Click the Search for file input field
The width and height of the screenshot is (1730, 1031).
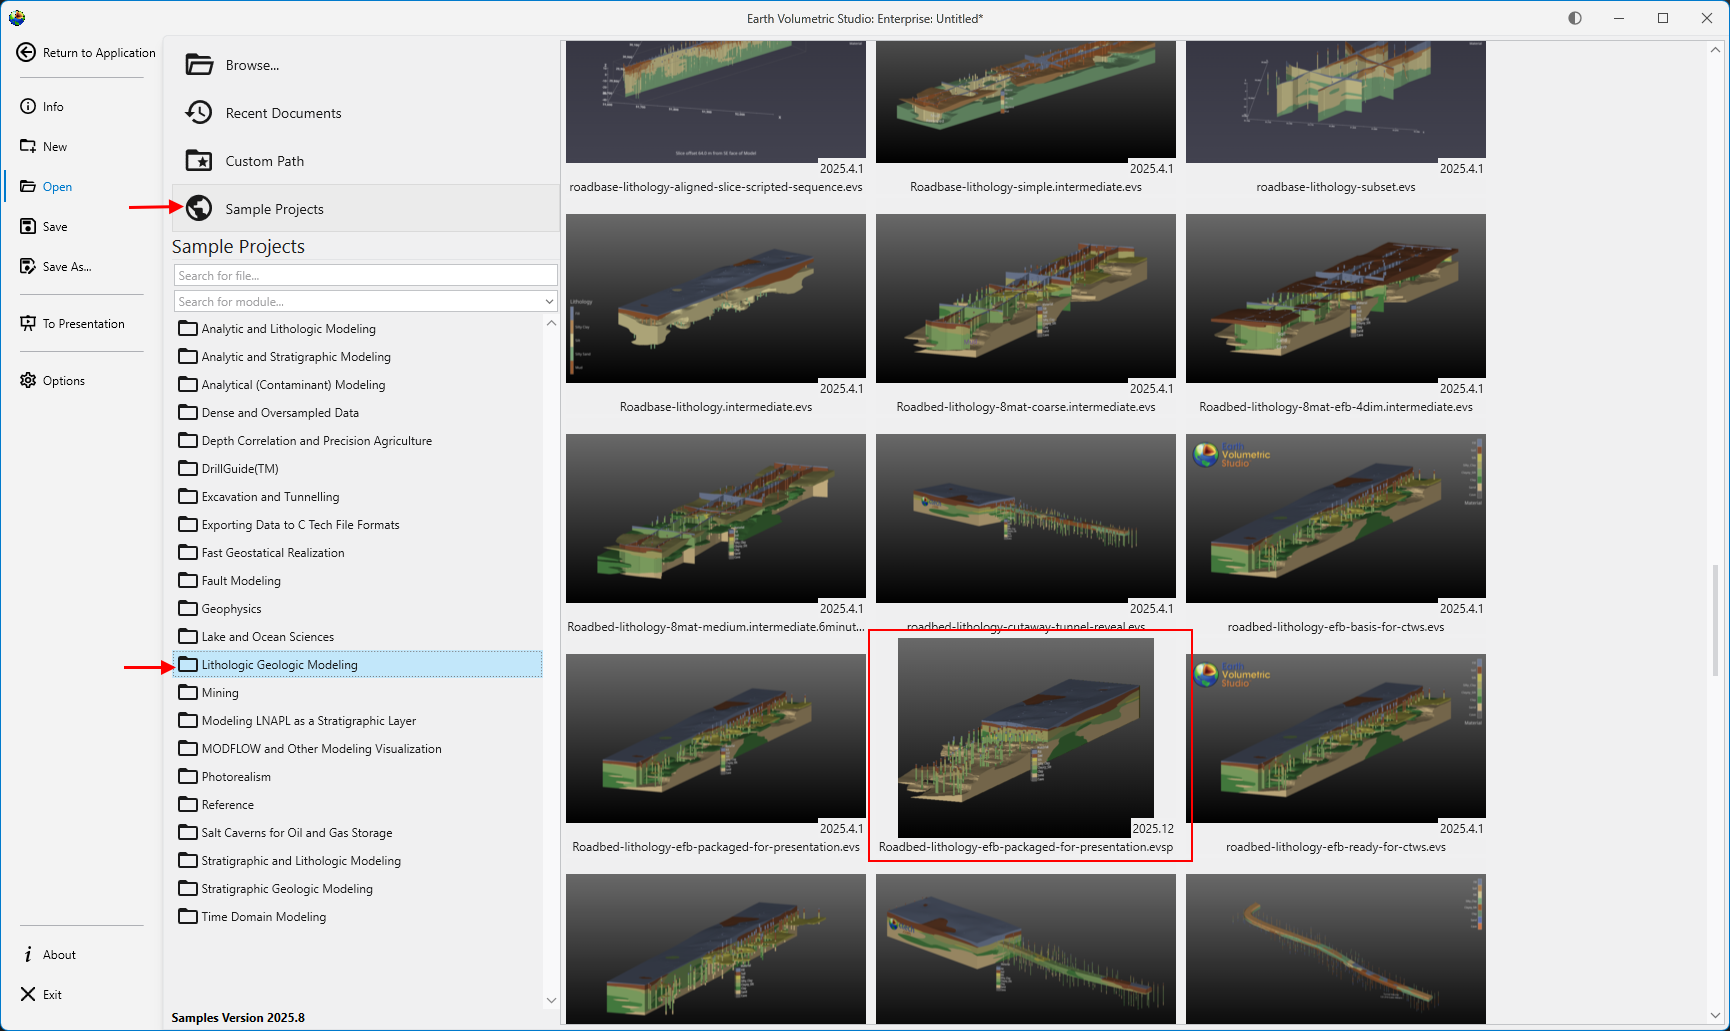[365, 276]
